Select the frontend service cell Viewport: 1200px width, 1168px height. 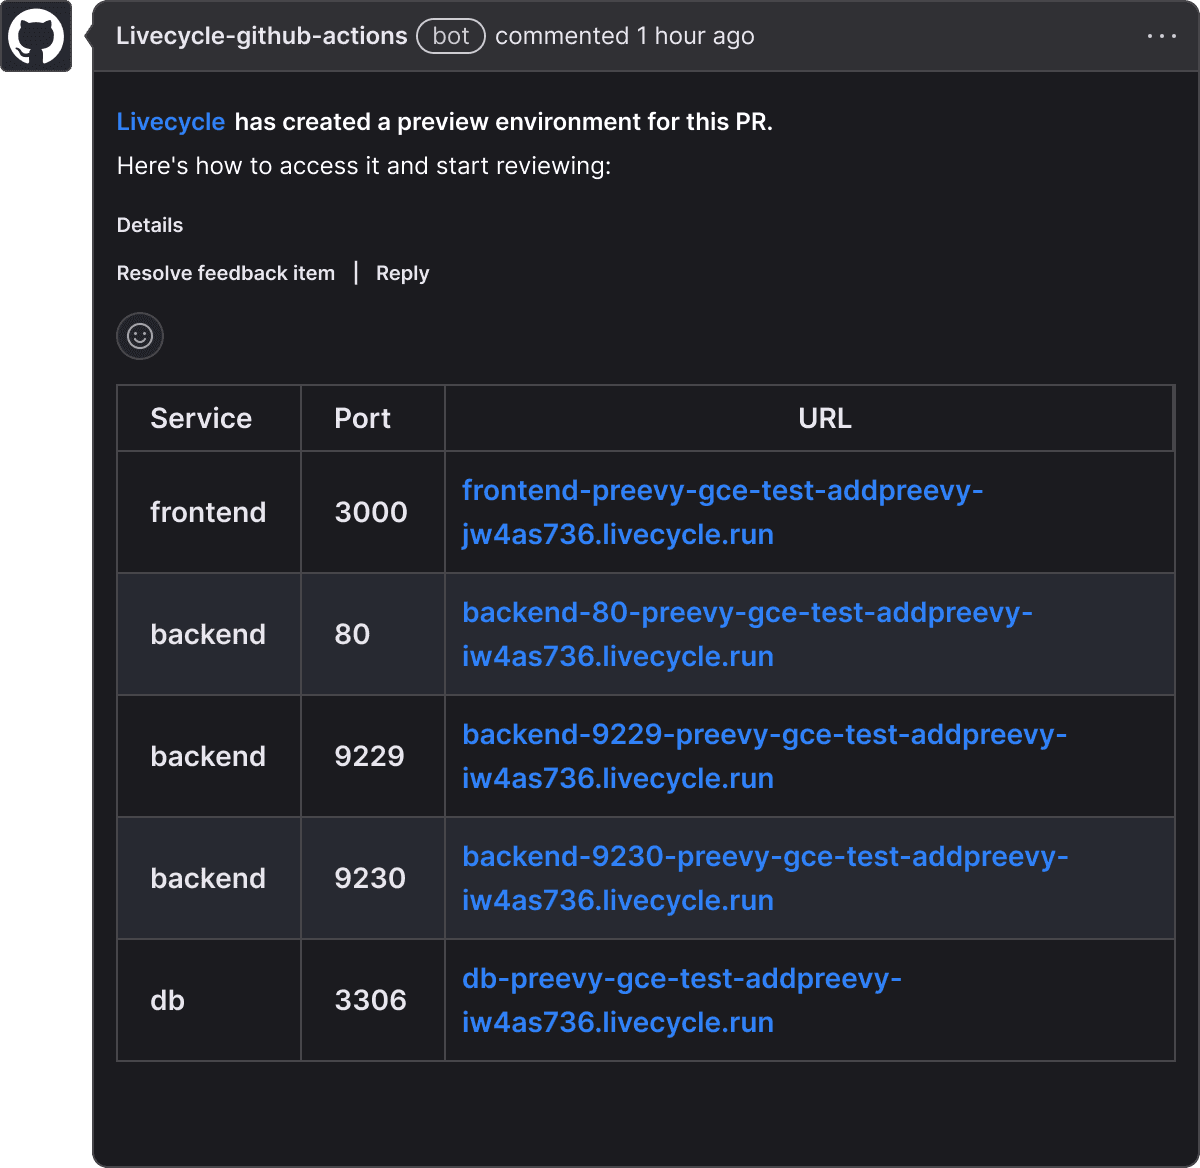point(208,512)
